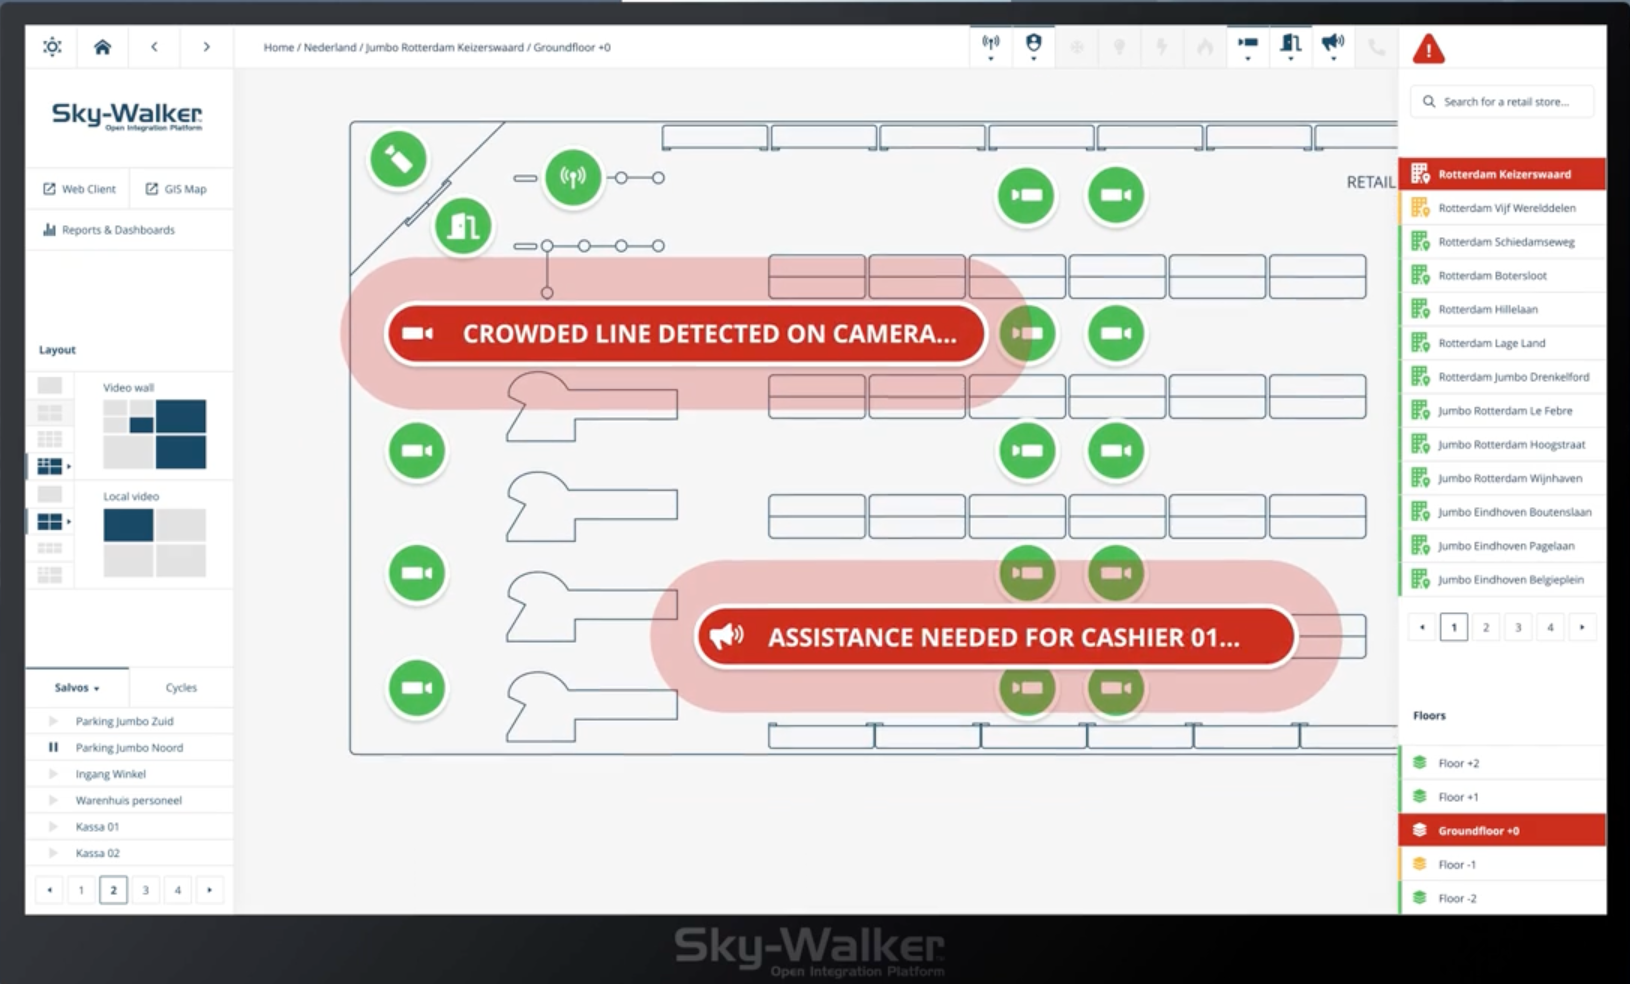The image size is (1630, 984).
Task: Switch to Floor -2
Action: point(1503,898)
